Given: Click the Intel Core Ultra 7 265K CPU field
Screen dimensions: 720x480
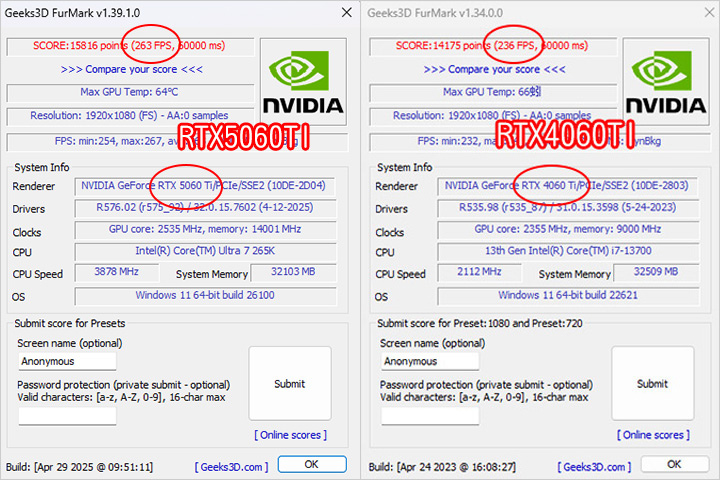Looking at the screenshot, I should (x=205, y=251).
